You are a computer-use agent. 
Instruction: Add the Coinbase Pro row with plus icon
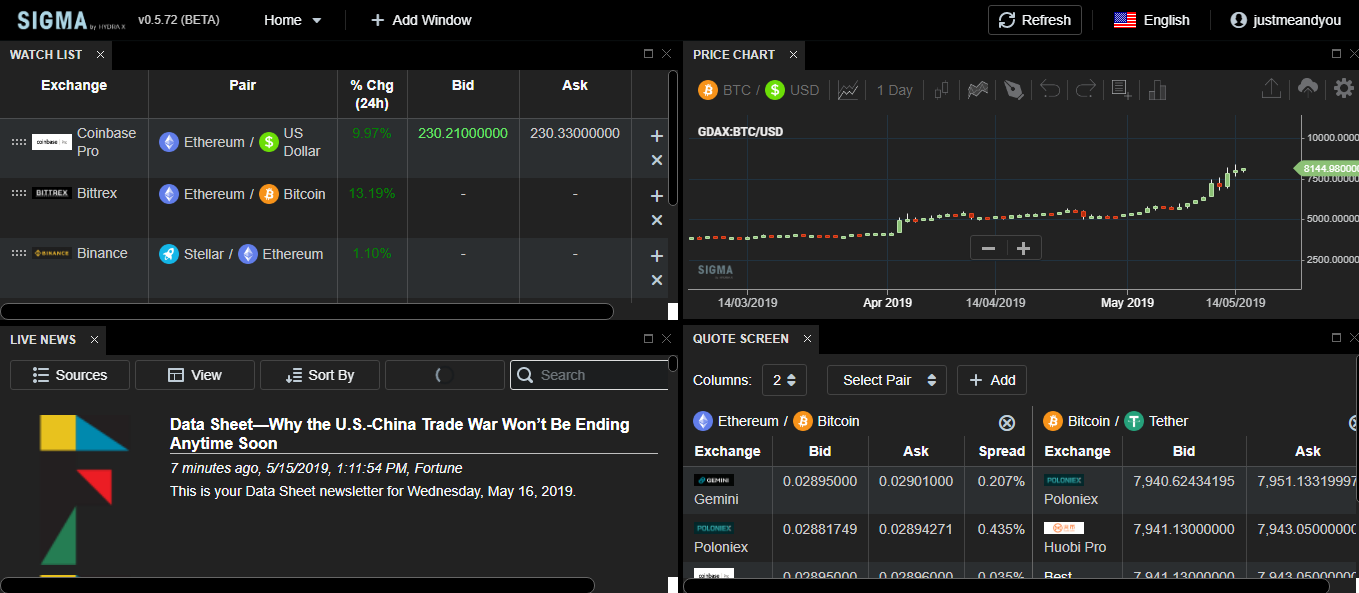[657, 136]
